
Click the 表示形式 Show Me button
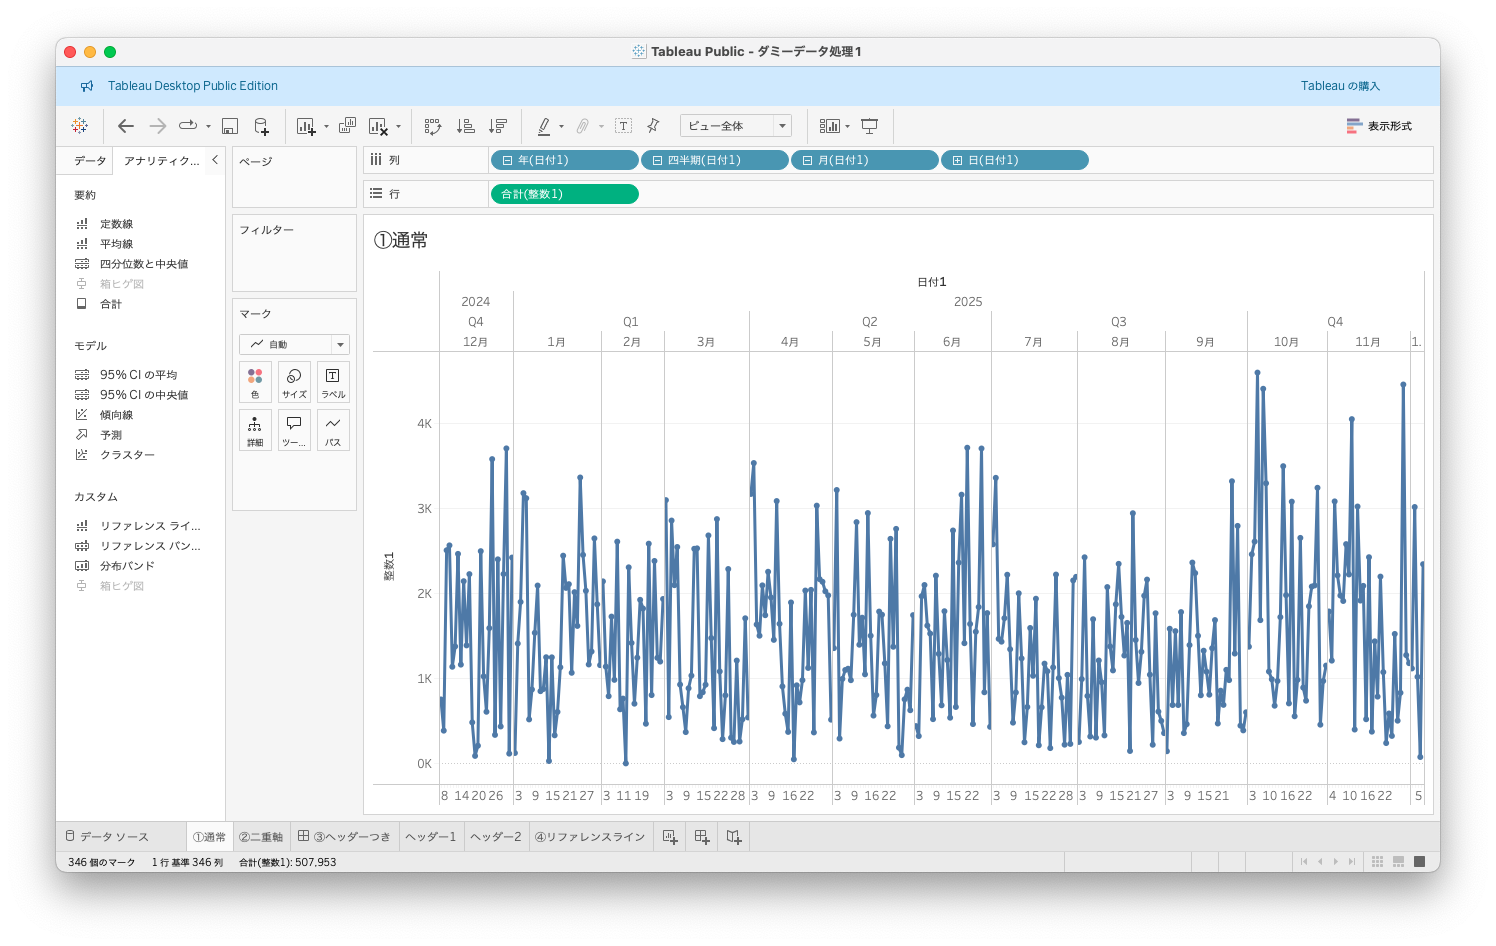coord(1379,126)
